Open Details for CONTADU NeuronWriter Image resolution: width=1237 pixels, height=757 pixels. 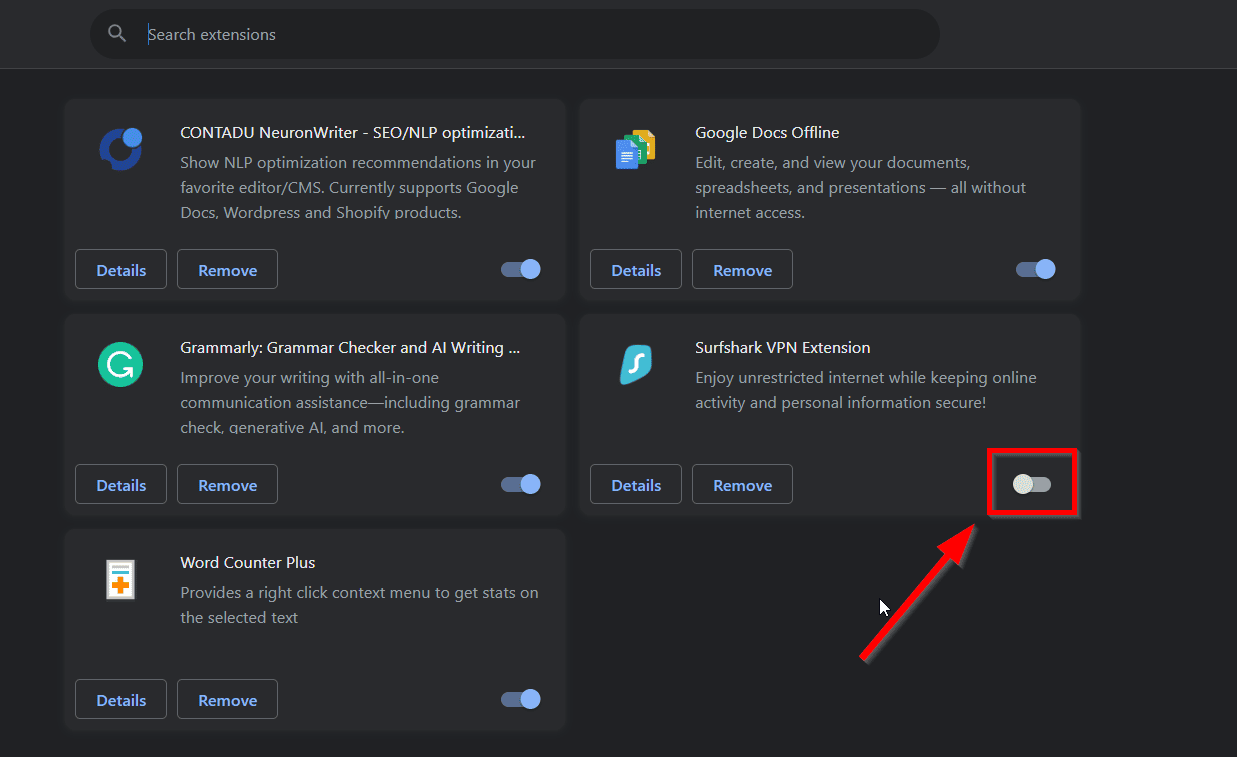121,270
